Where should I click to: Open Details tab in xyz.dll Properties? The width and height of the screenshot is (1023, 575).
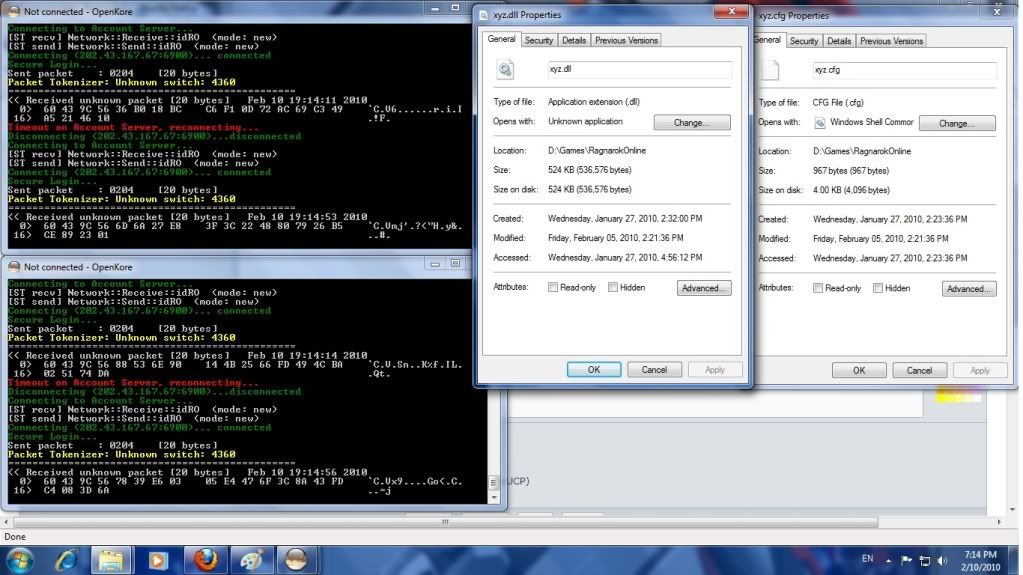pos(573,40)
